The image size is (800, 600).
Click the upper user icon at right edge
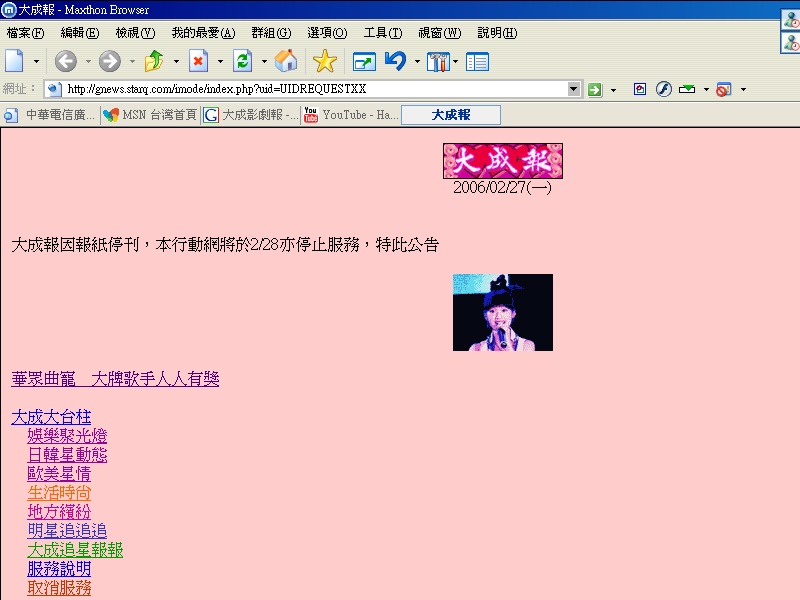[790, 21]
